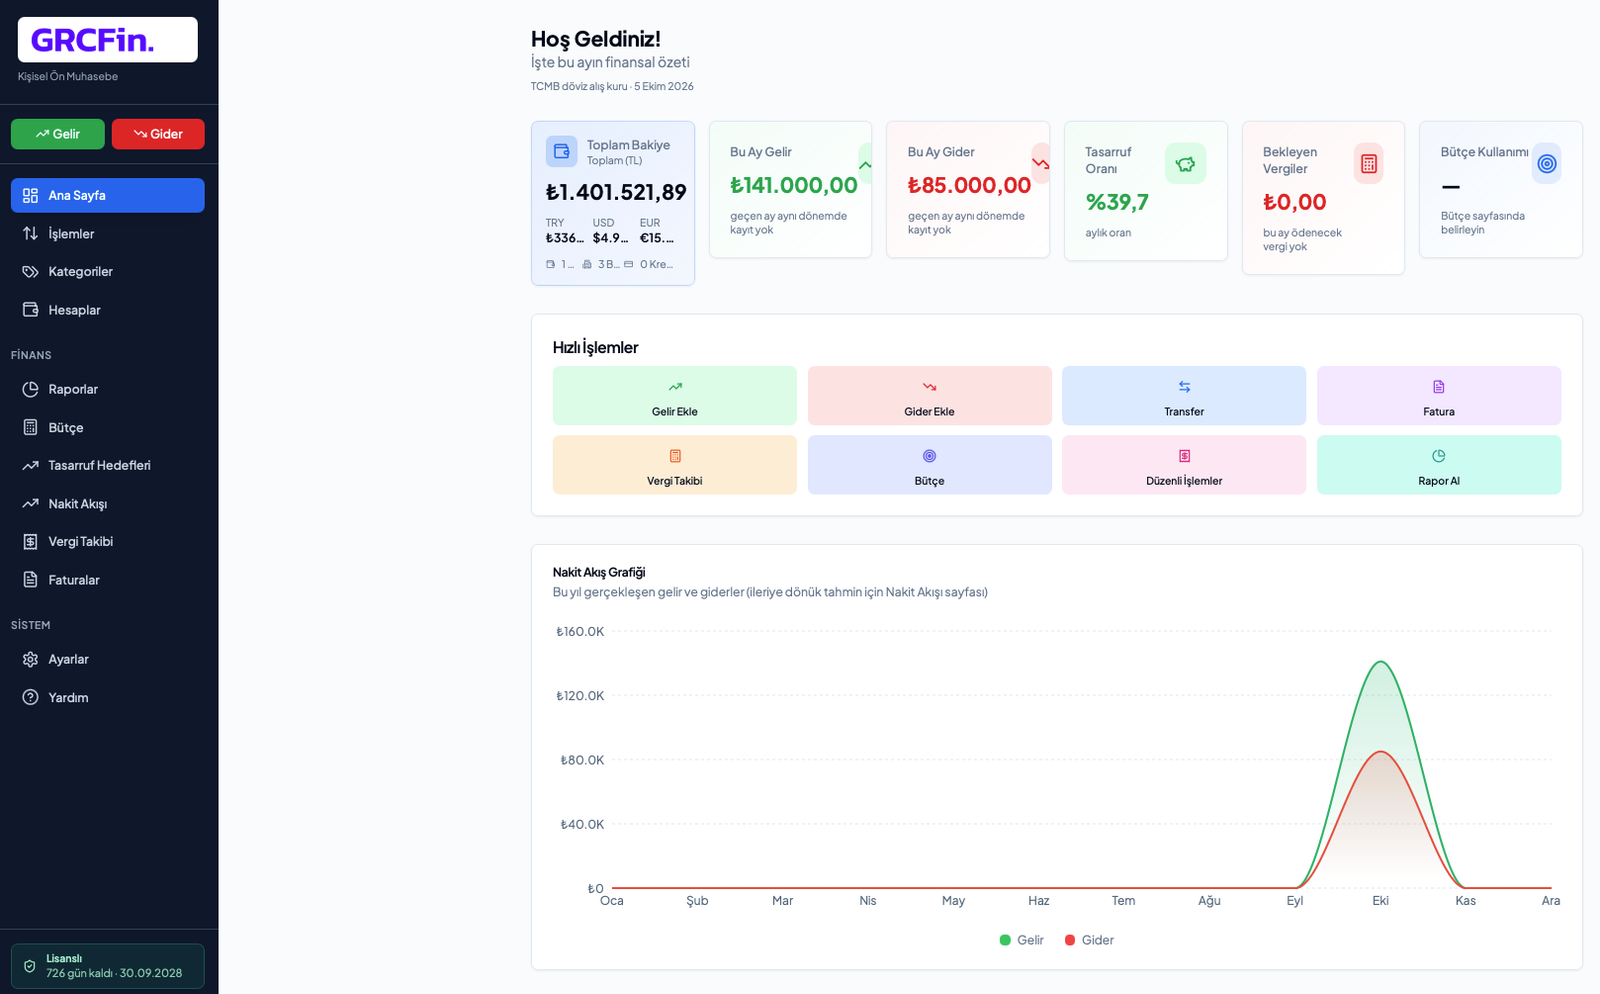
Task: Click the Gelir Ekle quick action
Action: coord(675,396)
